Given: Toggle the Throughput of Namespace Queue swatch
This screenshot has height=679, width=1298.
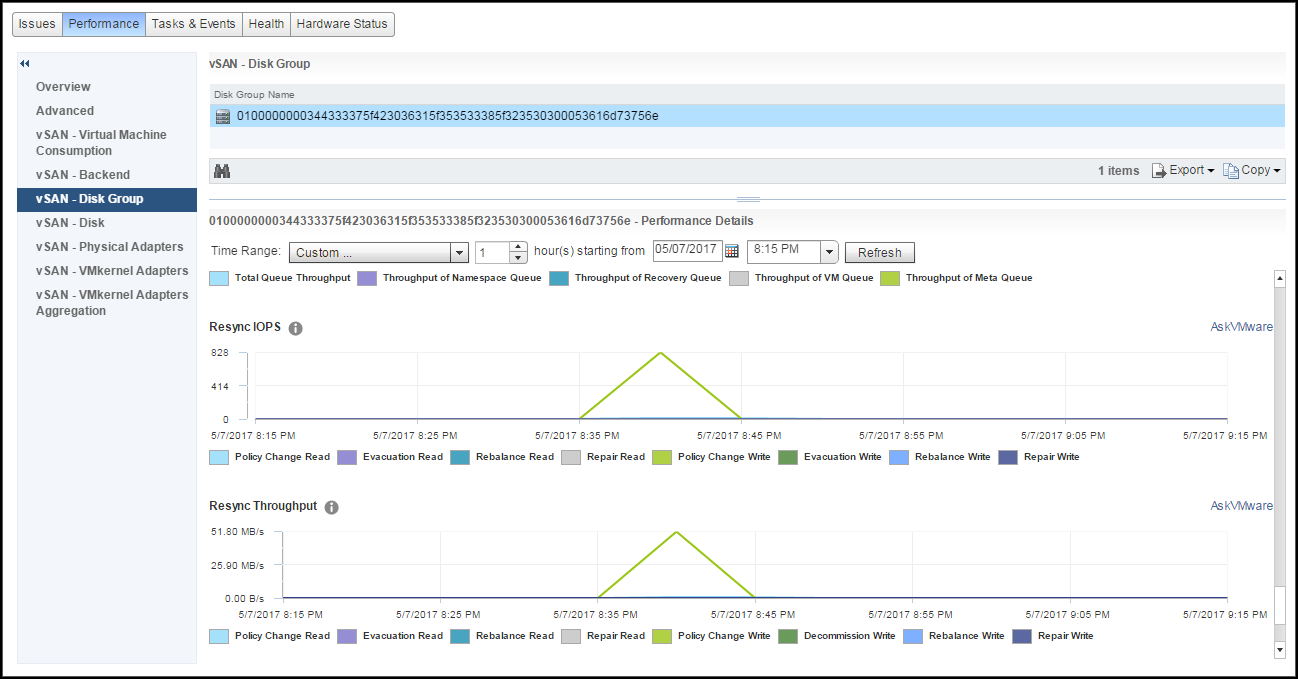Looking at the screenshot, I should (x=367, y=278).
